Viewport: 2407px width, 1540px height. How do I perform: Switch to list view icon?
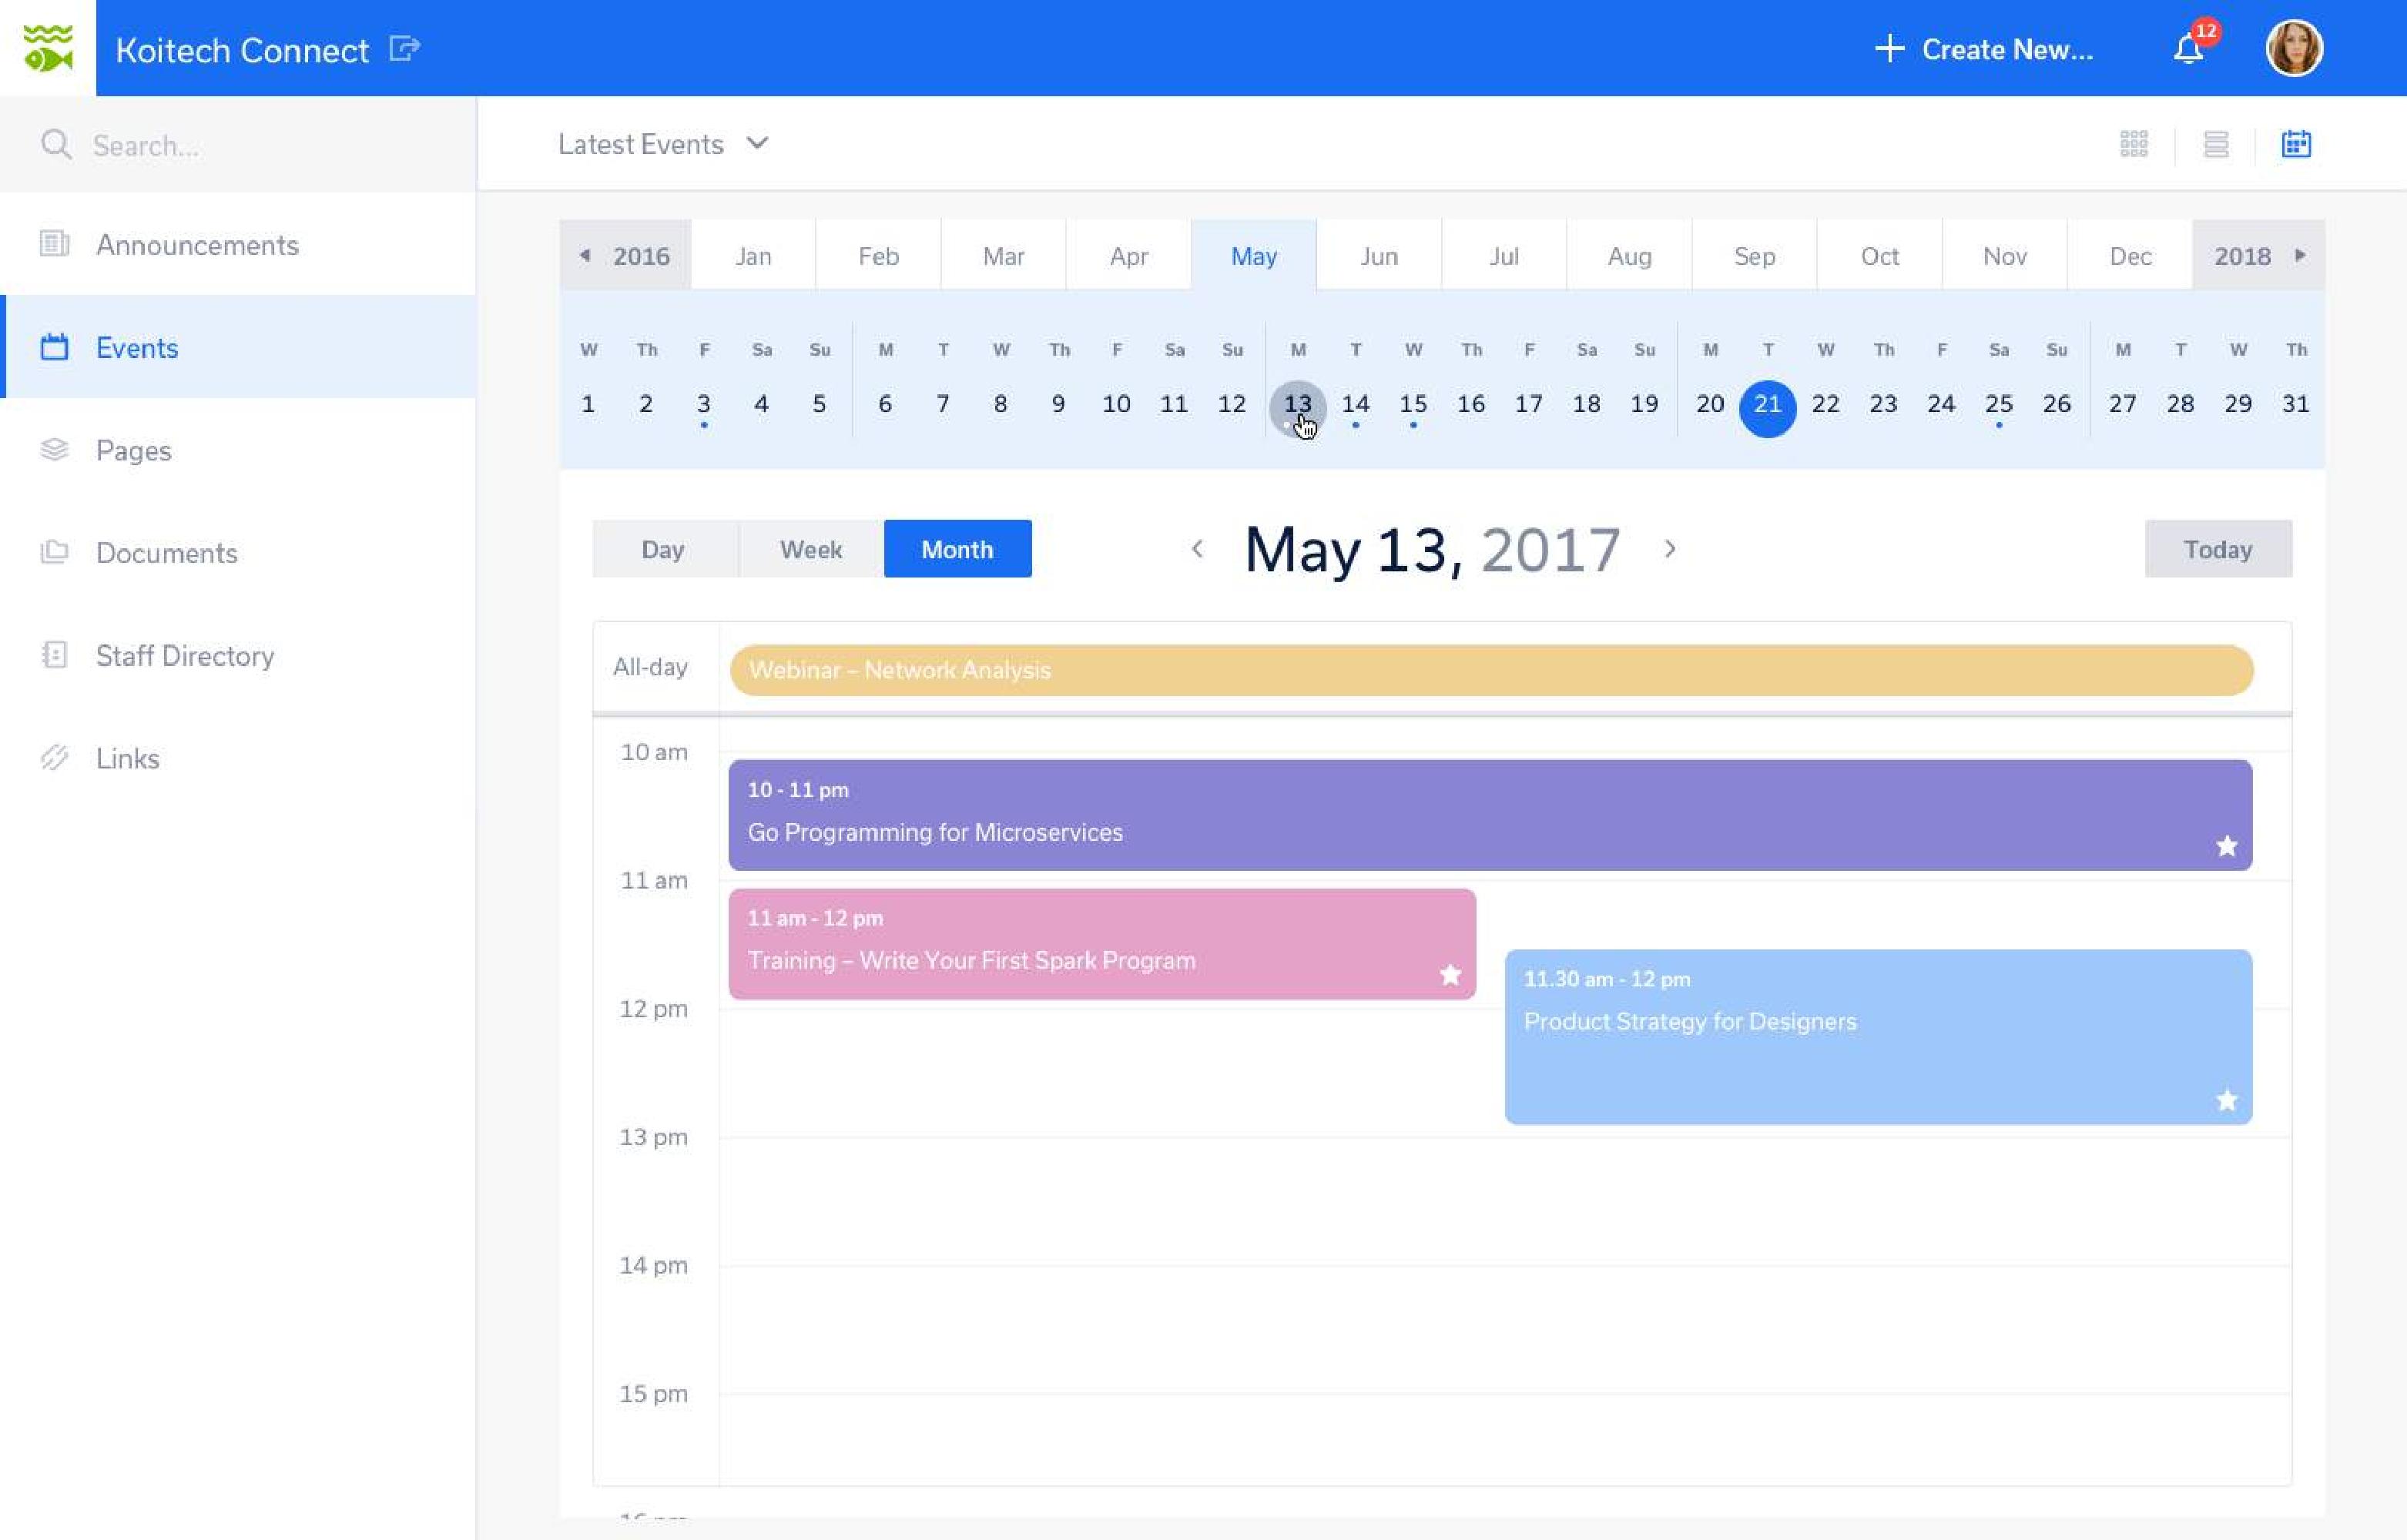tap(2216, 144)
